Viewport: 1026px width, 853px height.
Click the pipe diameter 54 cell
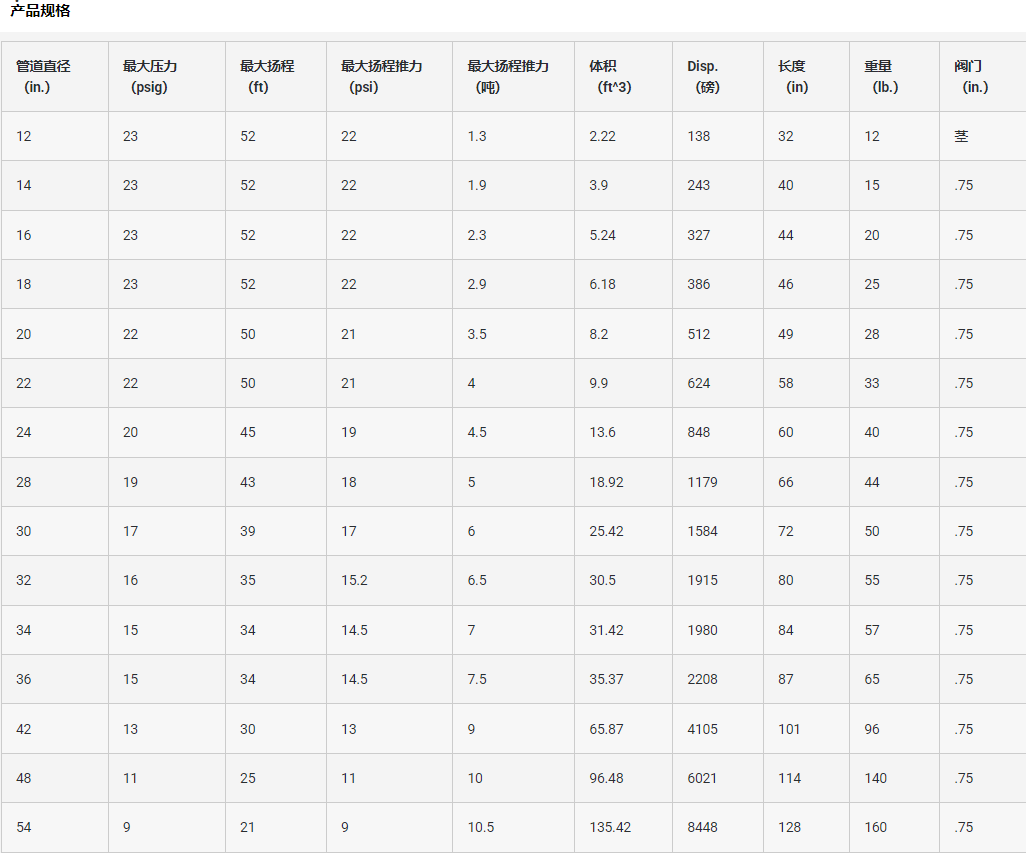pos(55,827)
